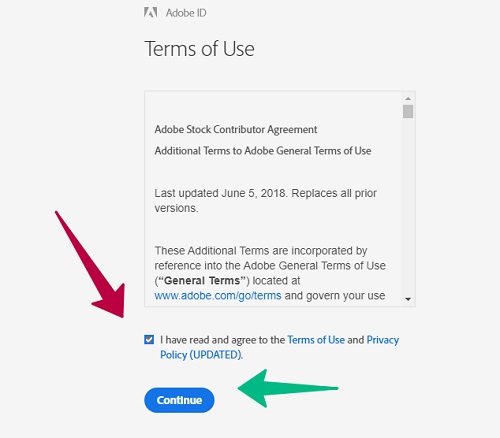Click the Additional Terms to Adobe General line
This screenshot has height=438, width=500.
click(x=263, y=151)
